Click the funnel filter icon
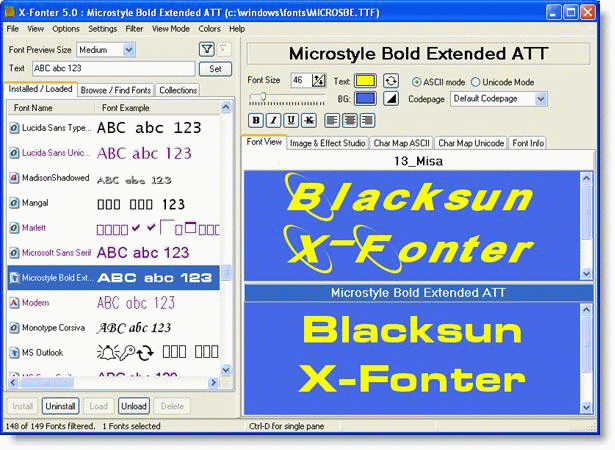The image size is (615, 450). point(207,49)
